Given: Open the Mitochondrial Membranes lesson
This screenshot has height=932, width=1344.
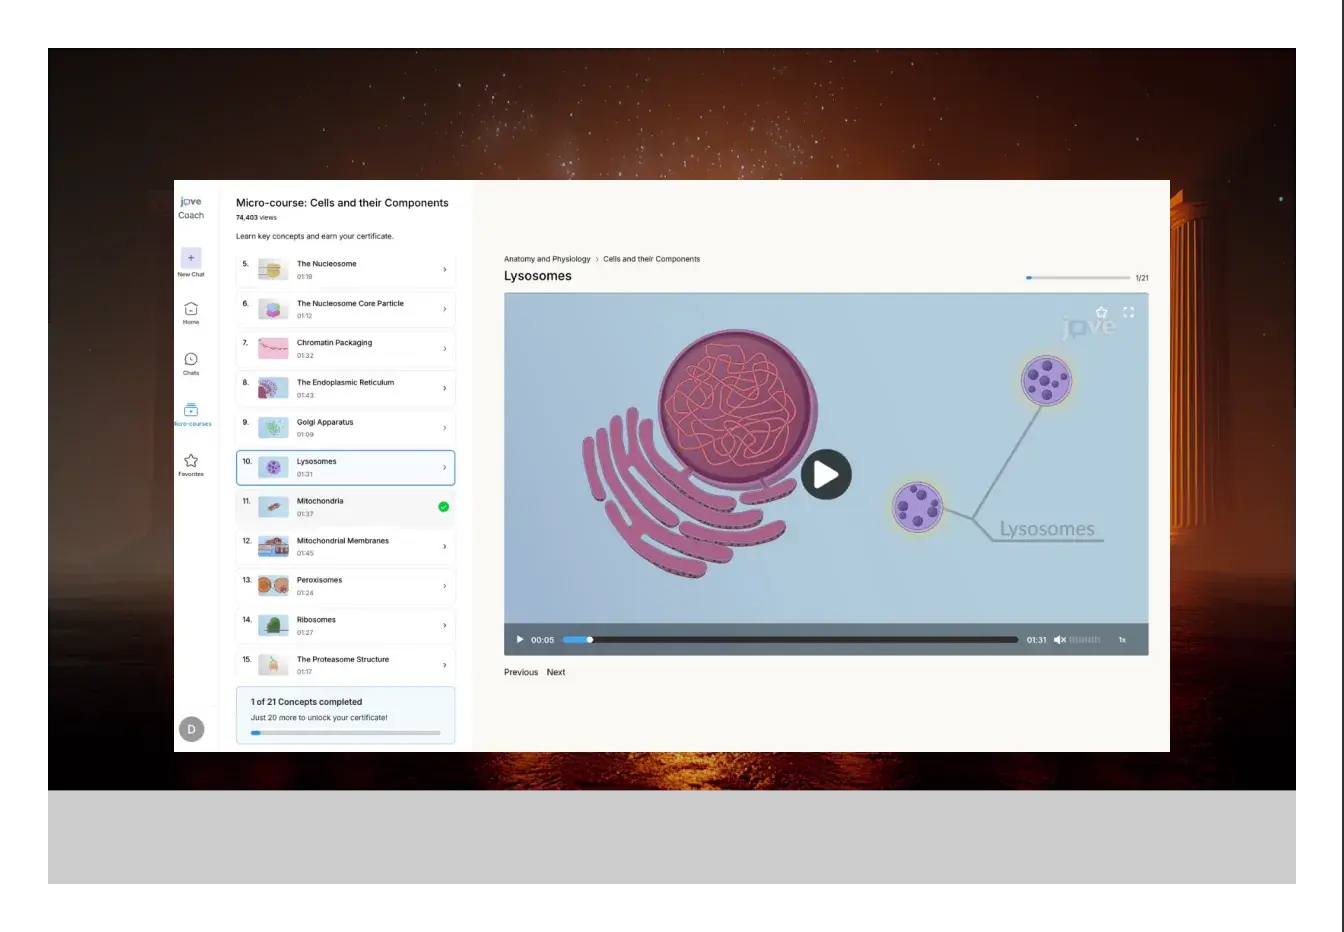Looking at the screenshot, I should (346, 546).
